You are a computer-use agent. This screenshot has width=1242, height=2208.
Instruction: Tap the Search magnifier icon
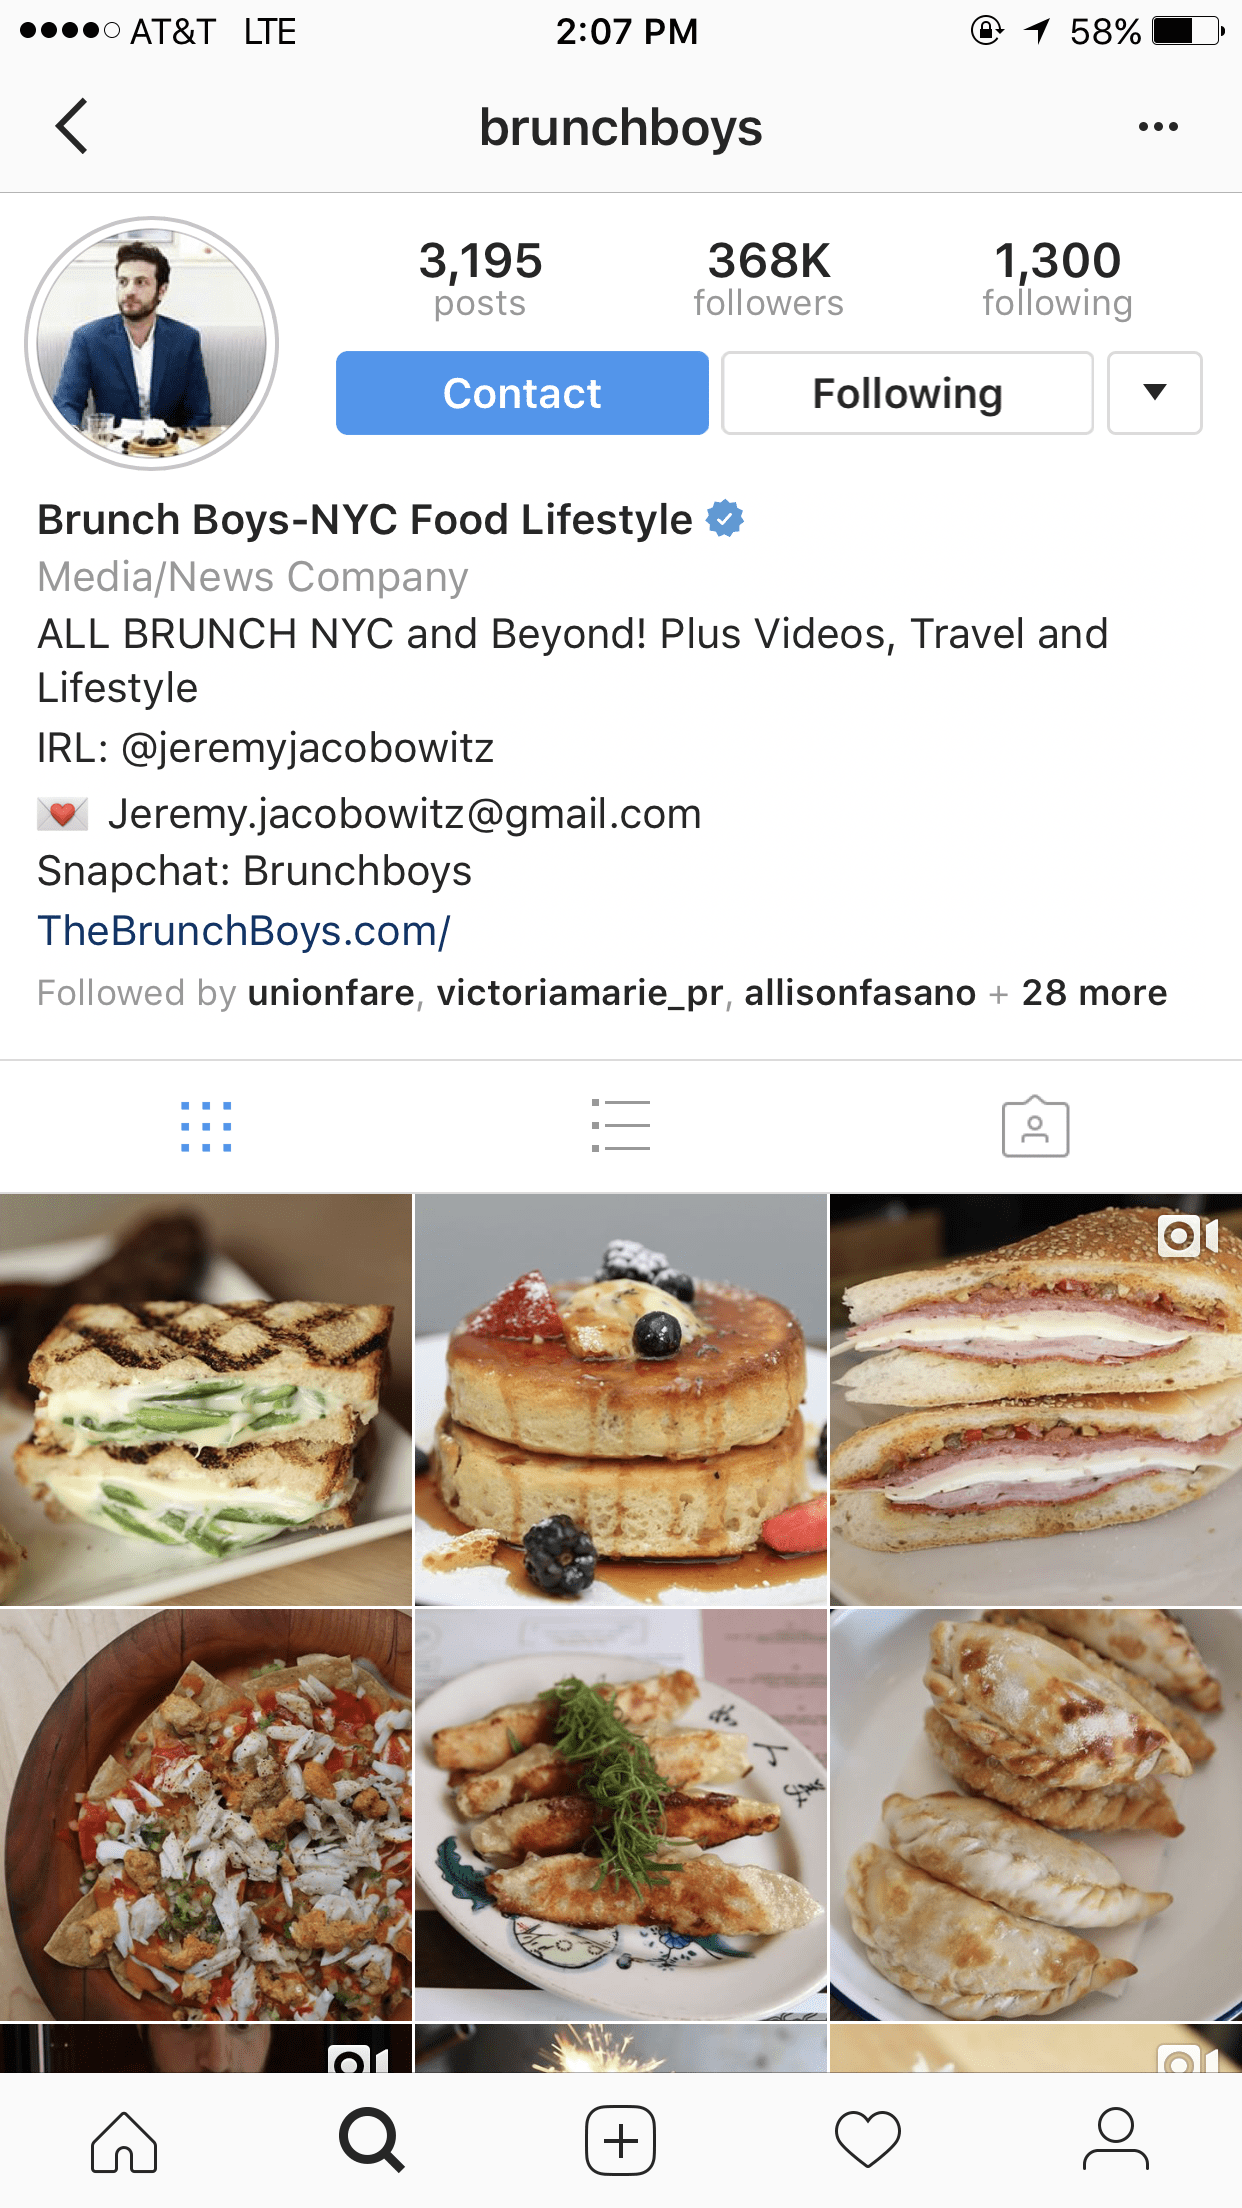point(372,2141)
